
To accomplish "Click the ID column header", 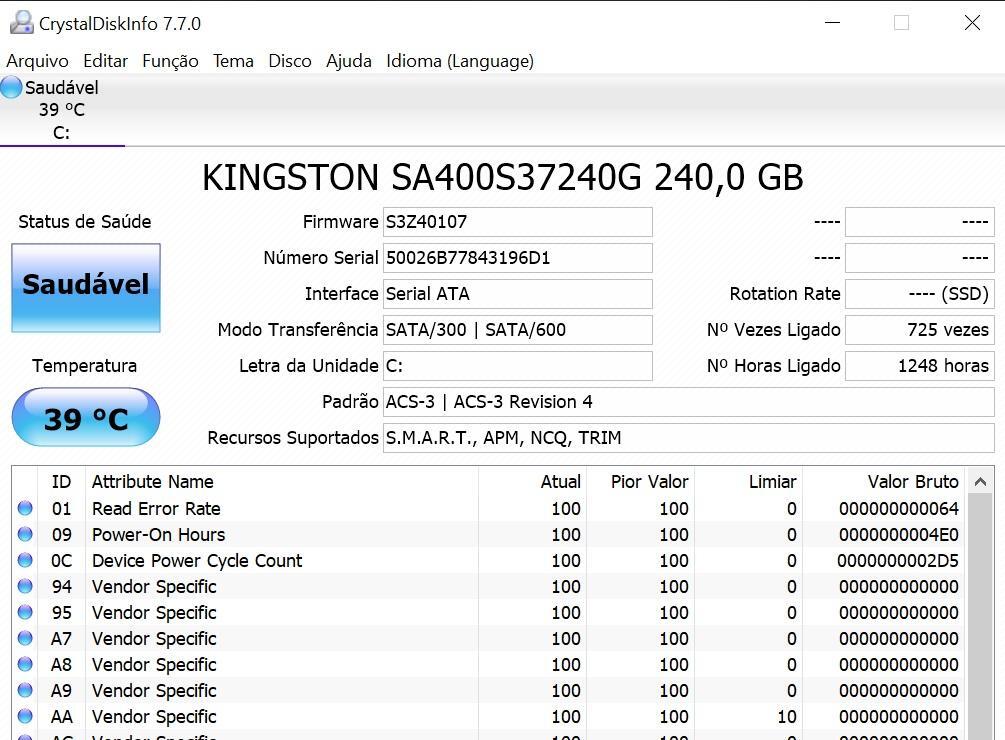I will click(62, 481).
